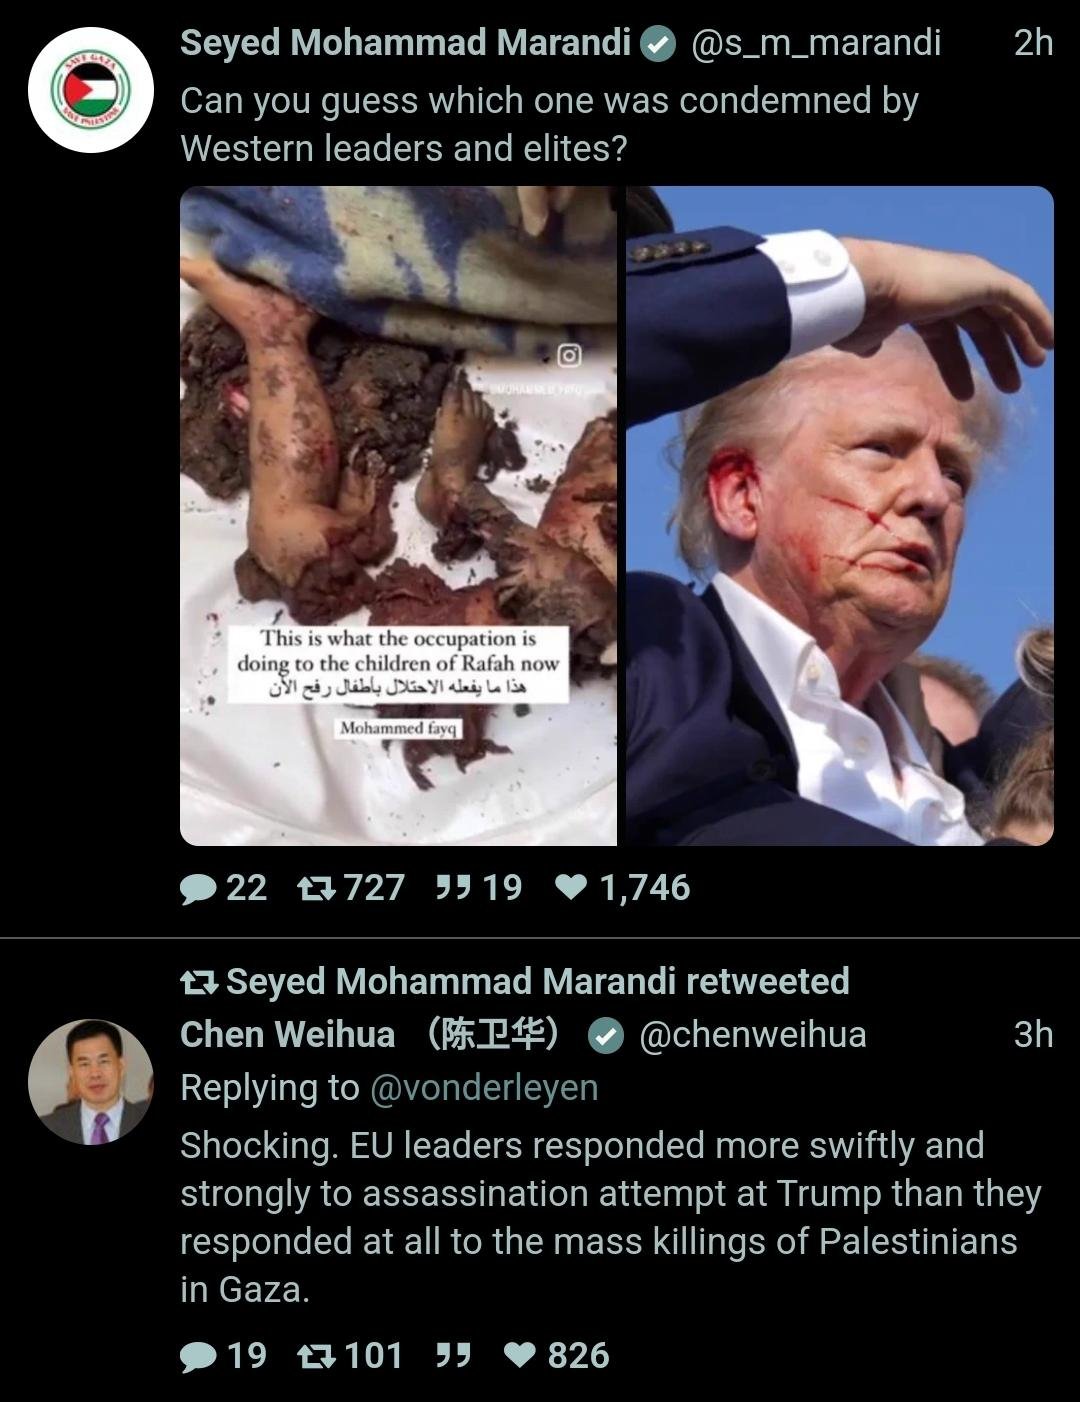The width and height of the screenshot is (1080, 1402).
Task: Tap the quote icon on Chen Weihua's tweet
Action: (x=453, y=1355)
